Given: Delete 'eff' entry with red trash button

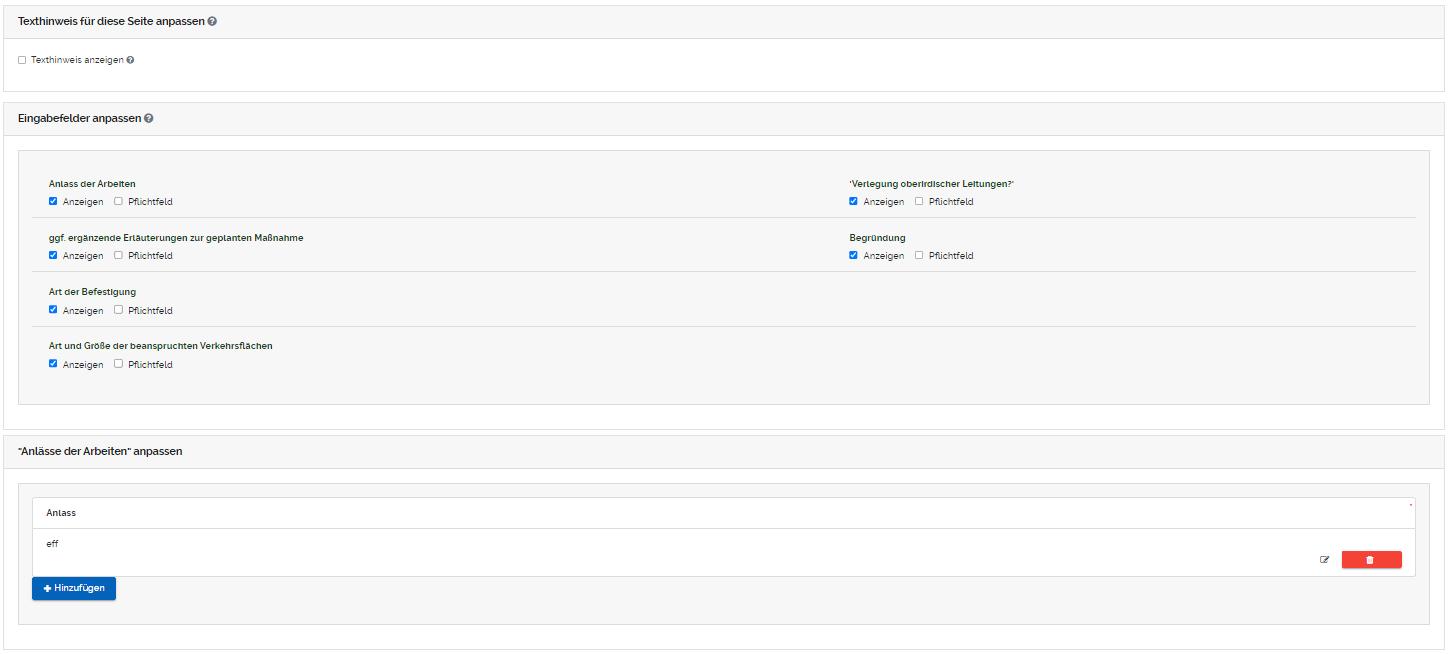Looking at the screenshot, I should click(1370, 560).
